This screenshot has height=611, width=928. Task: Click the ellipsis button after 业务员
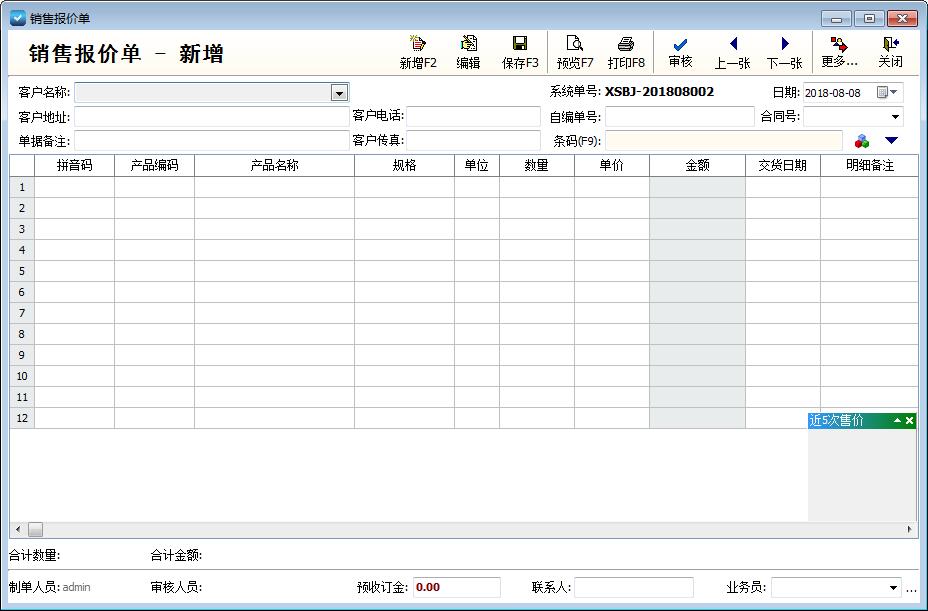[911, 589]
